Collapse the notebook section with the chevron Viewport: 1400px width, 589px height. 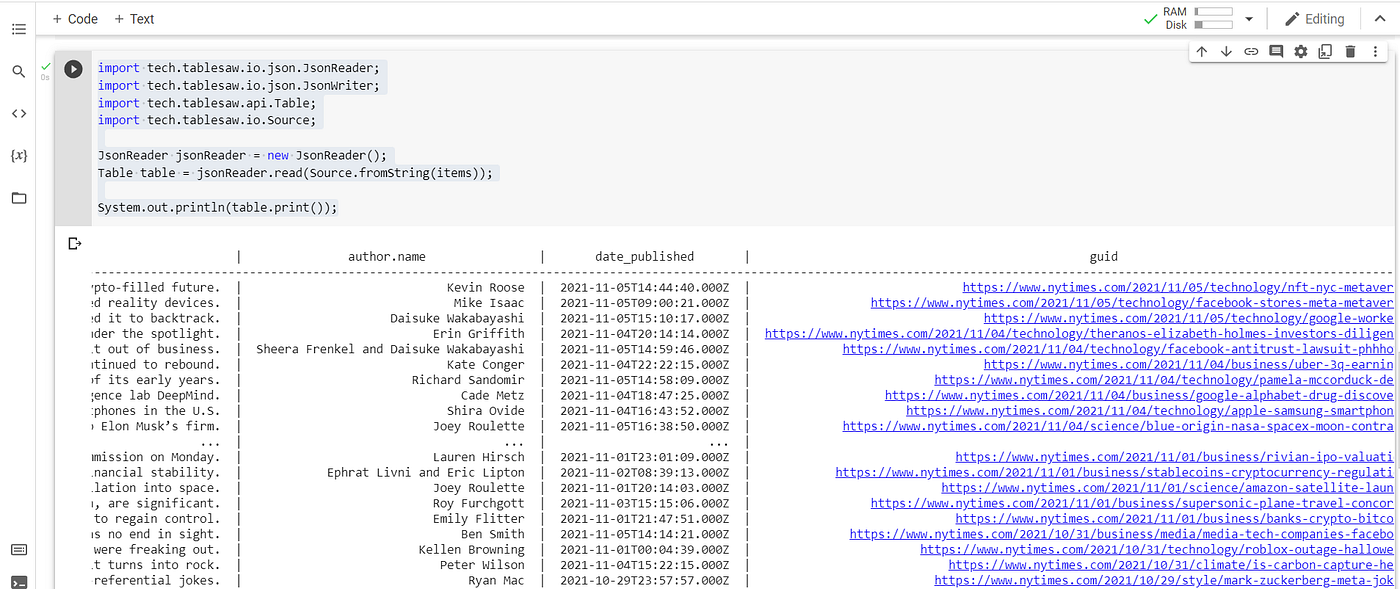[1380, 18]
